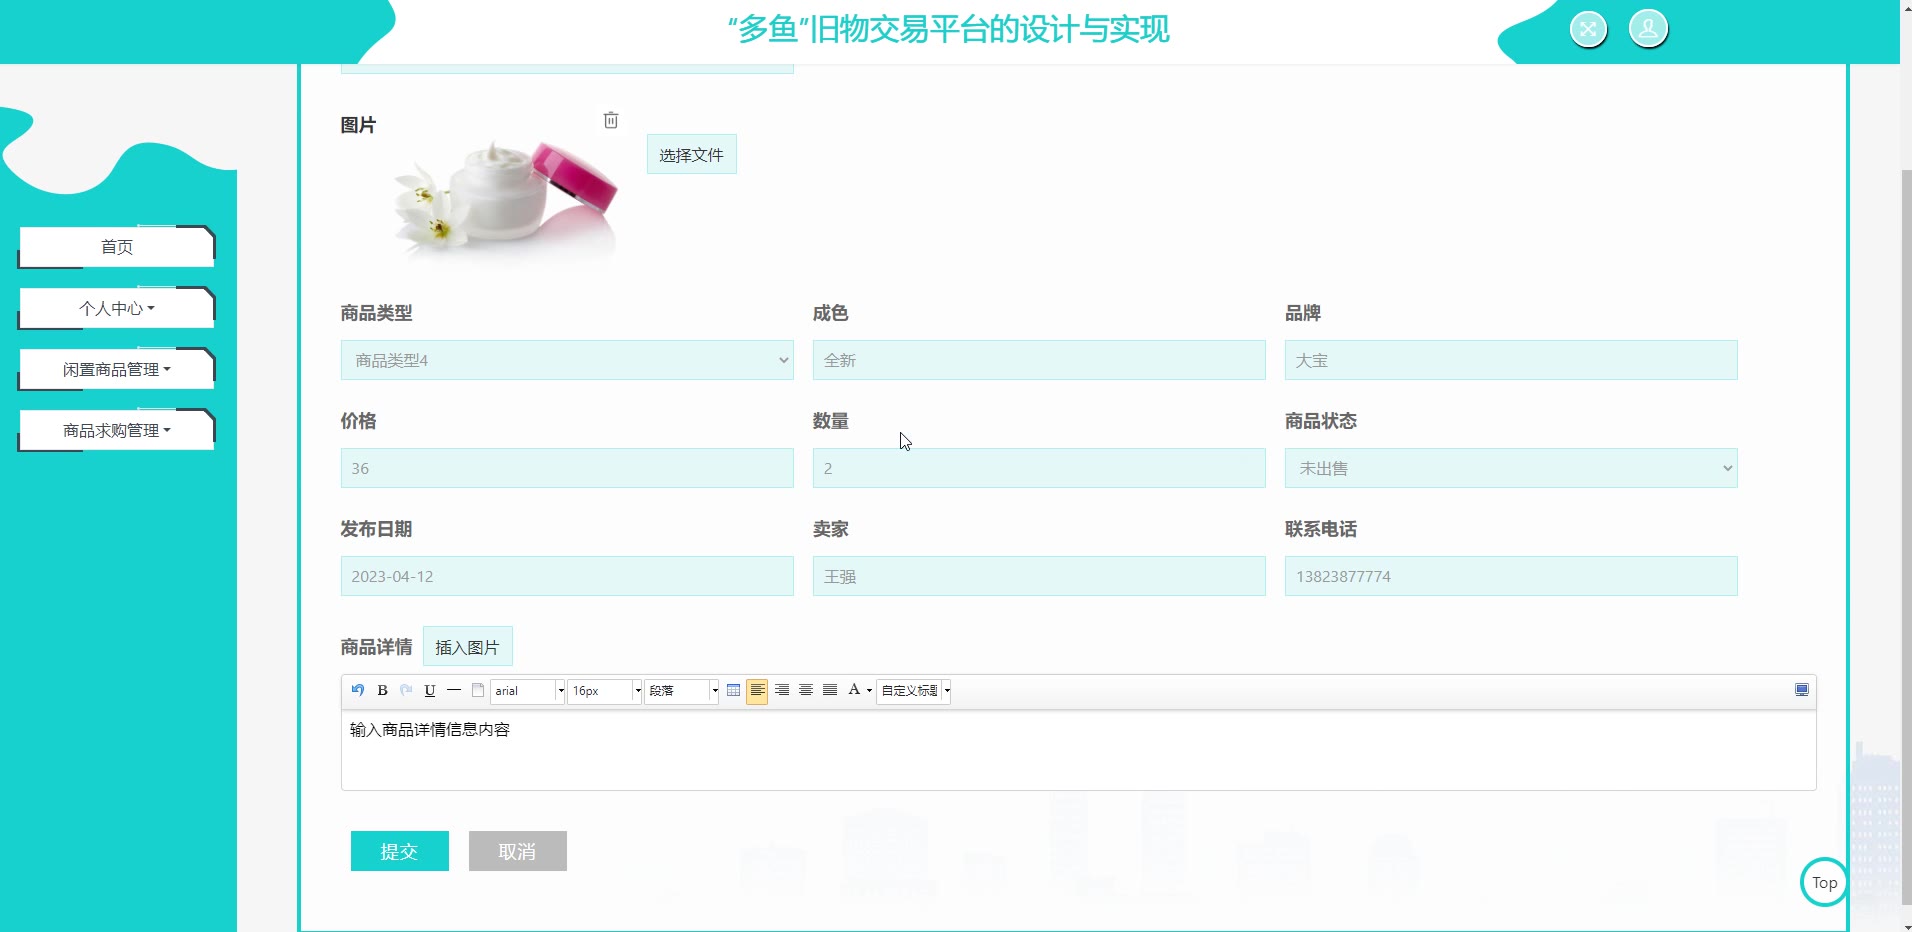Toggle left text alignment in editor

point(757,690)
